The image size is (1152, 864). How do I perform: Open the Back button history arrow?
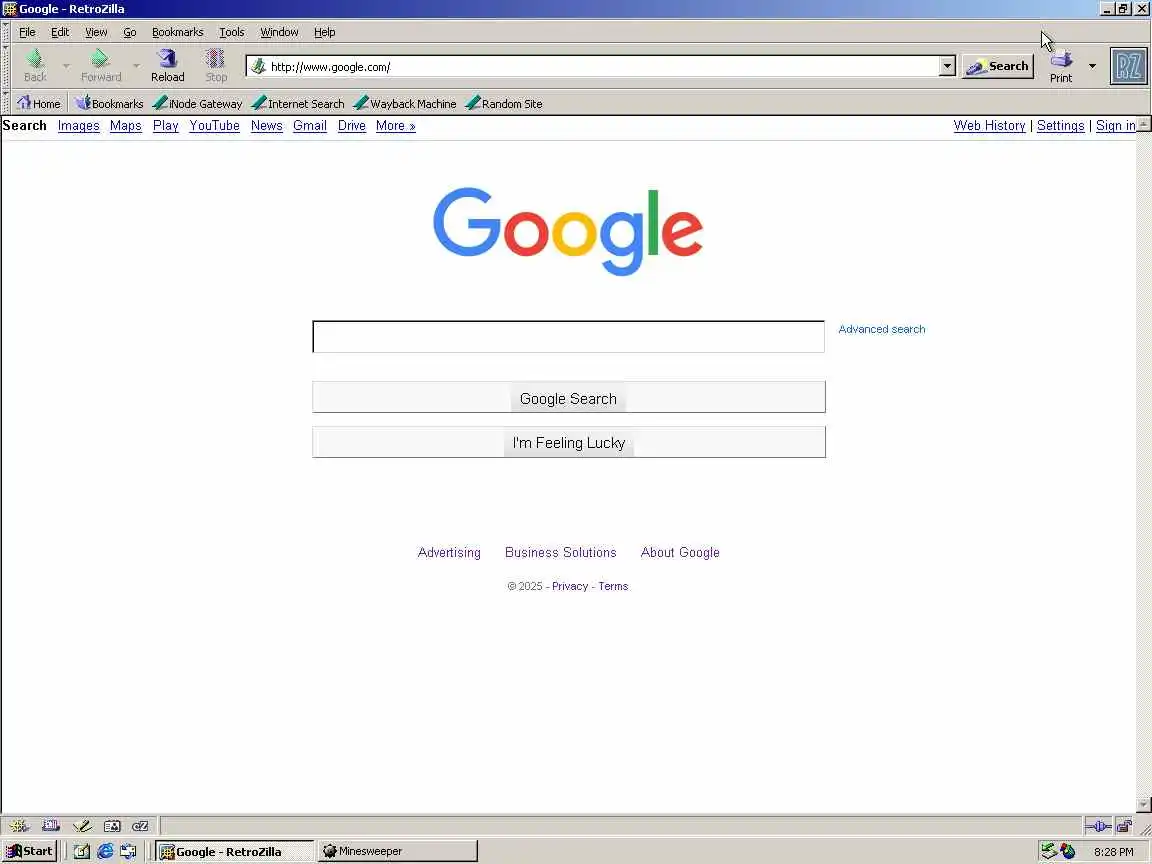(x=65, y=66)
